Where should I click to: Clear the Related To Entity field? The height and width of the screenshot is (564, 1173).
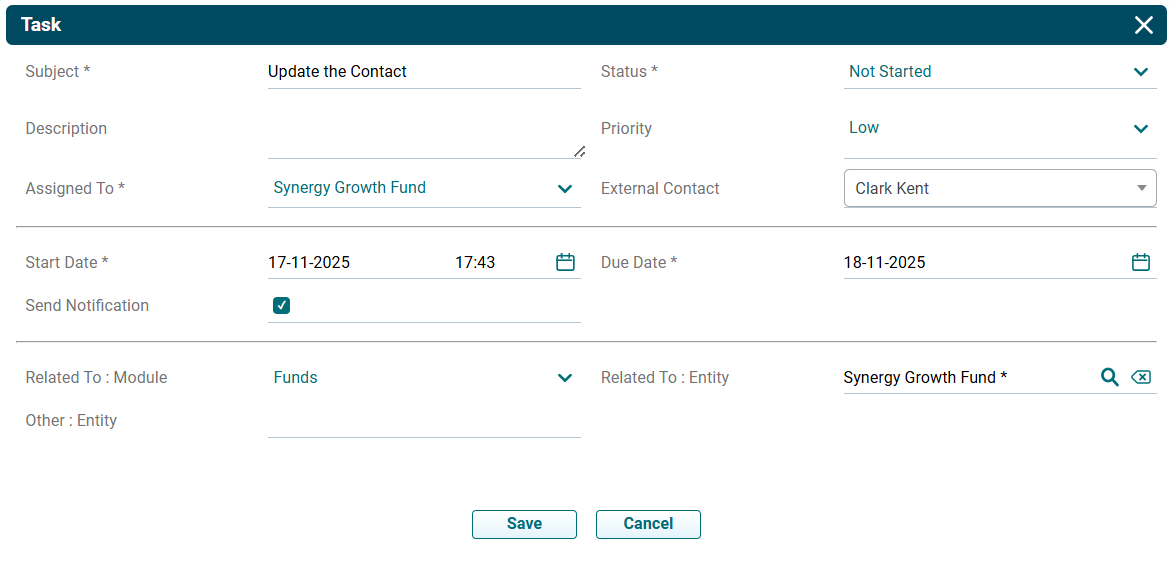pyautogui.click(x=1140, y=377)
